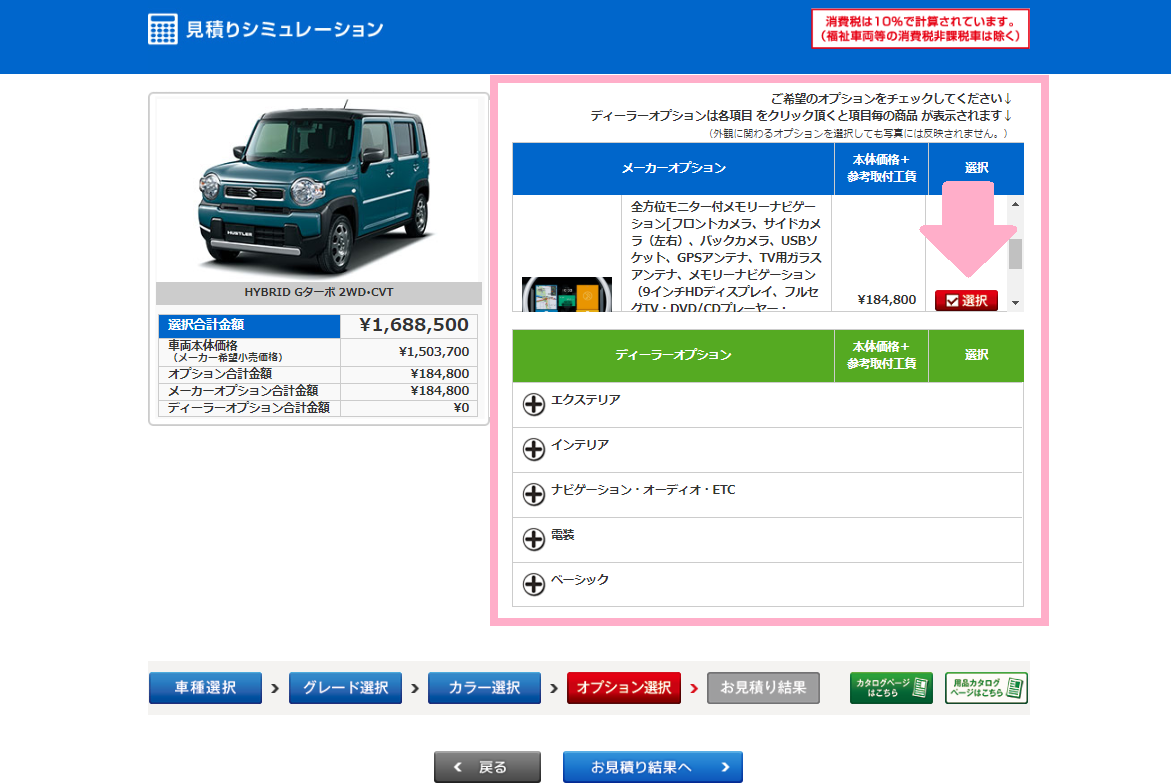
Task: Click the 車両本体価格 ¥1,503,700 value
Action: pyautogui.click(x=434, y=352)
